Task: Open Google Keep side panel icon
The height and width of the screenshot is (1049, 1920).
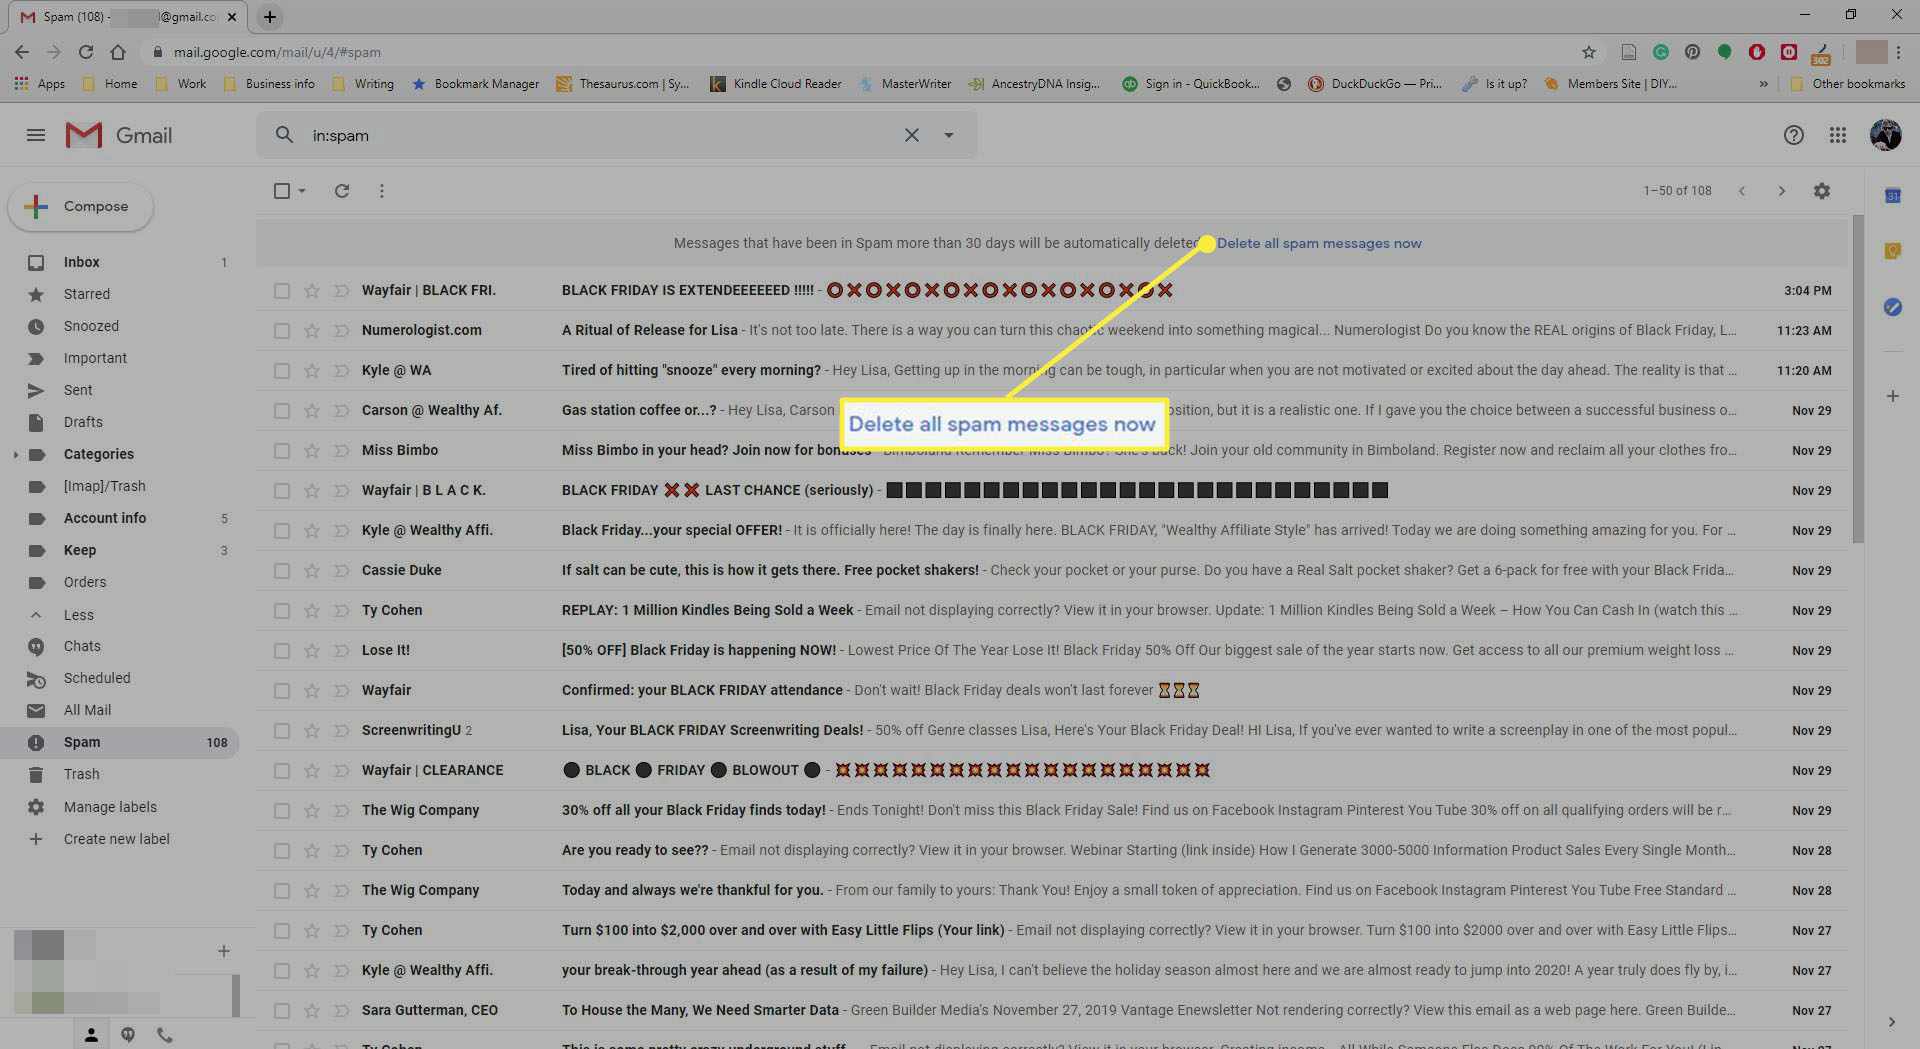Action: coord(1893,251)
